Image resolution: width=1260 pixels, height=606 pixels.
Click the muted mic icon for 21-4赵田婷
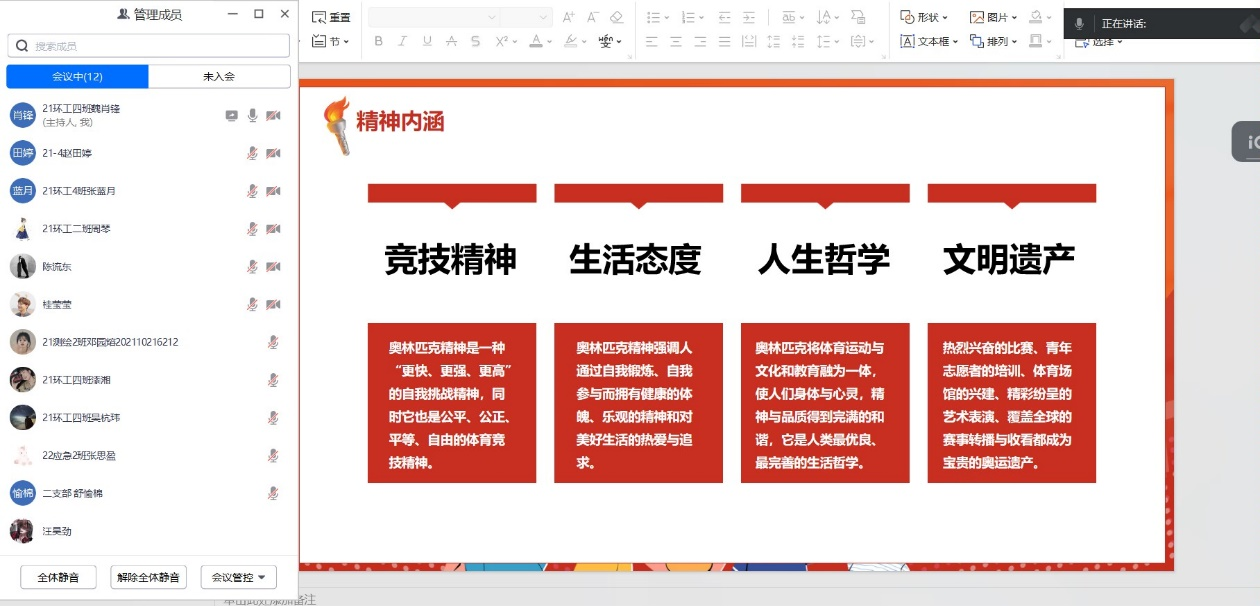tap(253, 153)
